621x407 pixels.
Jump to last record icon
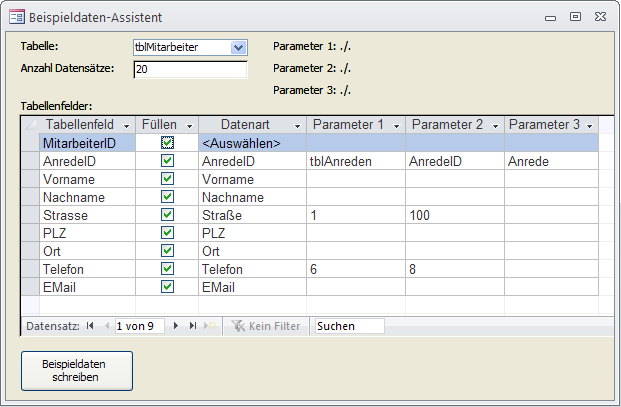(193, 325)
